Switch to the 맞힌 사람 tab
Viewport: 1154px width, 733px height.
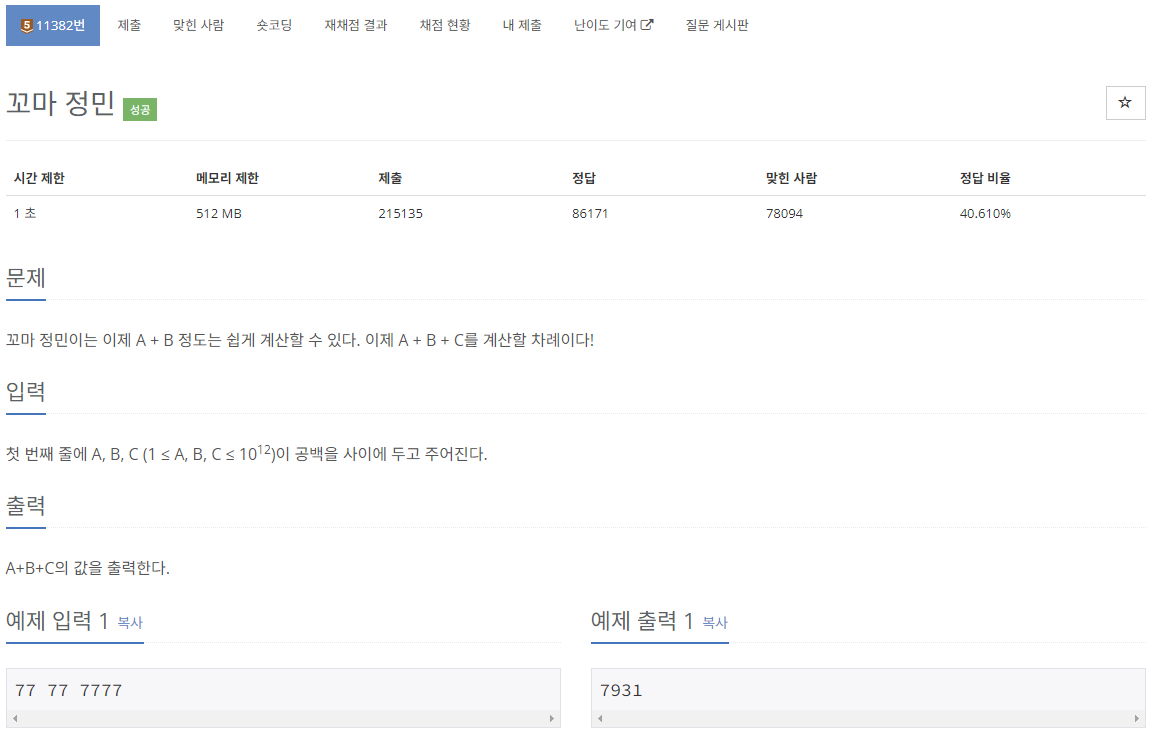[198, 25]
